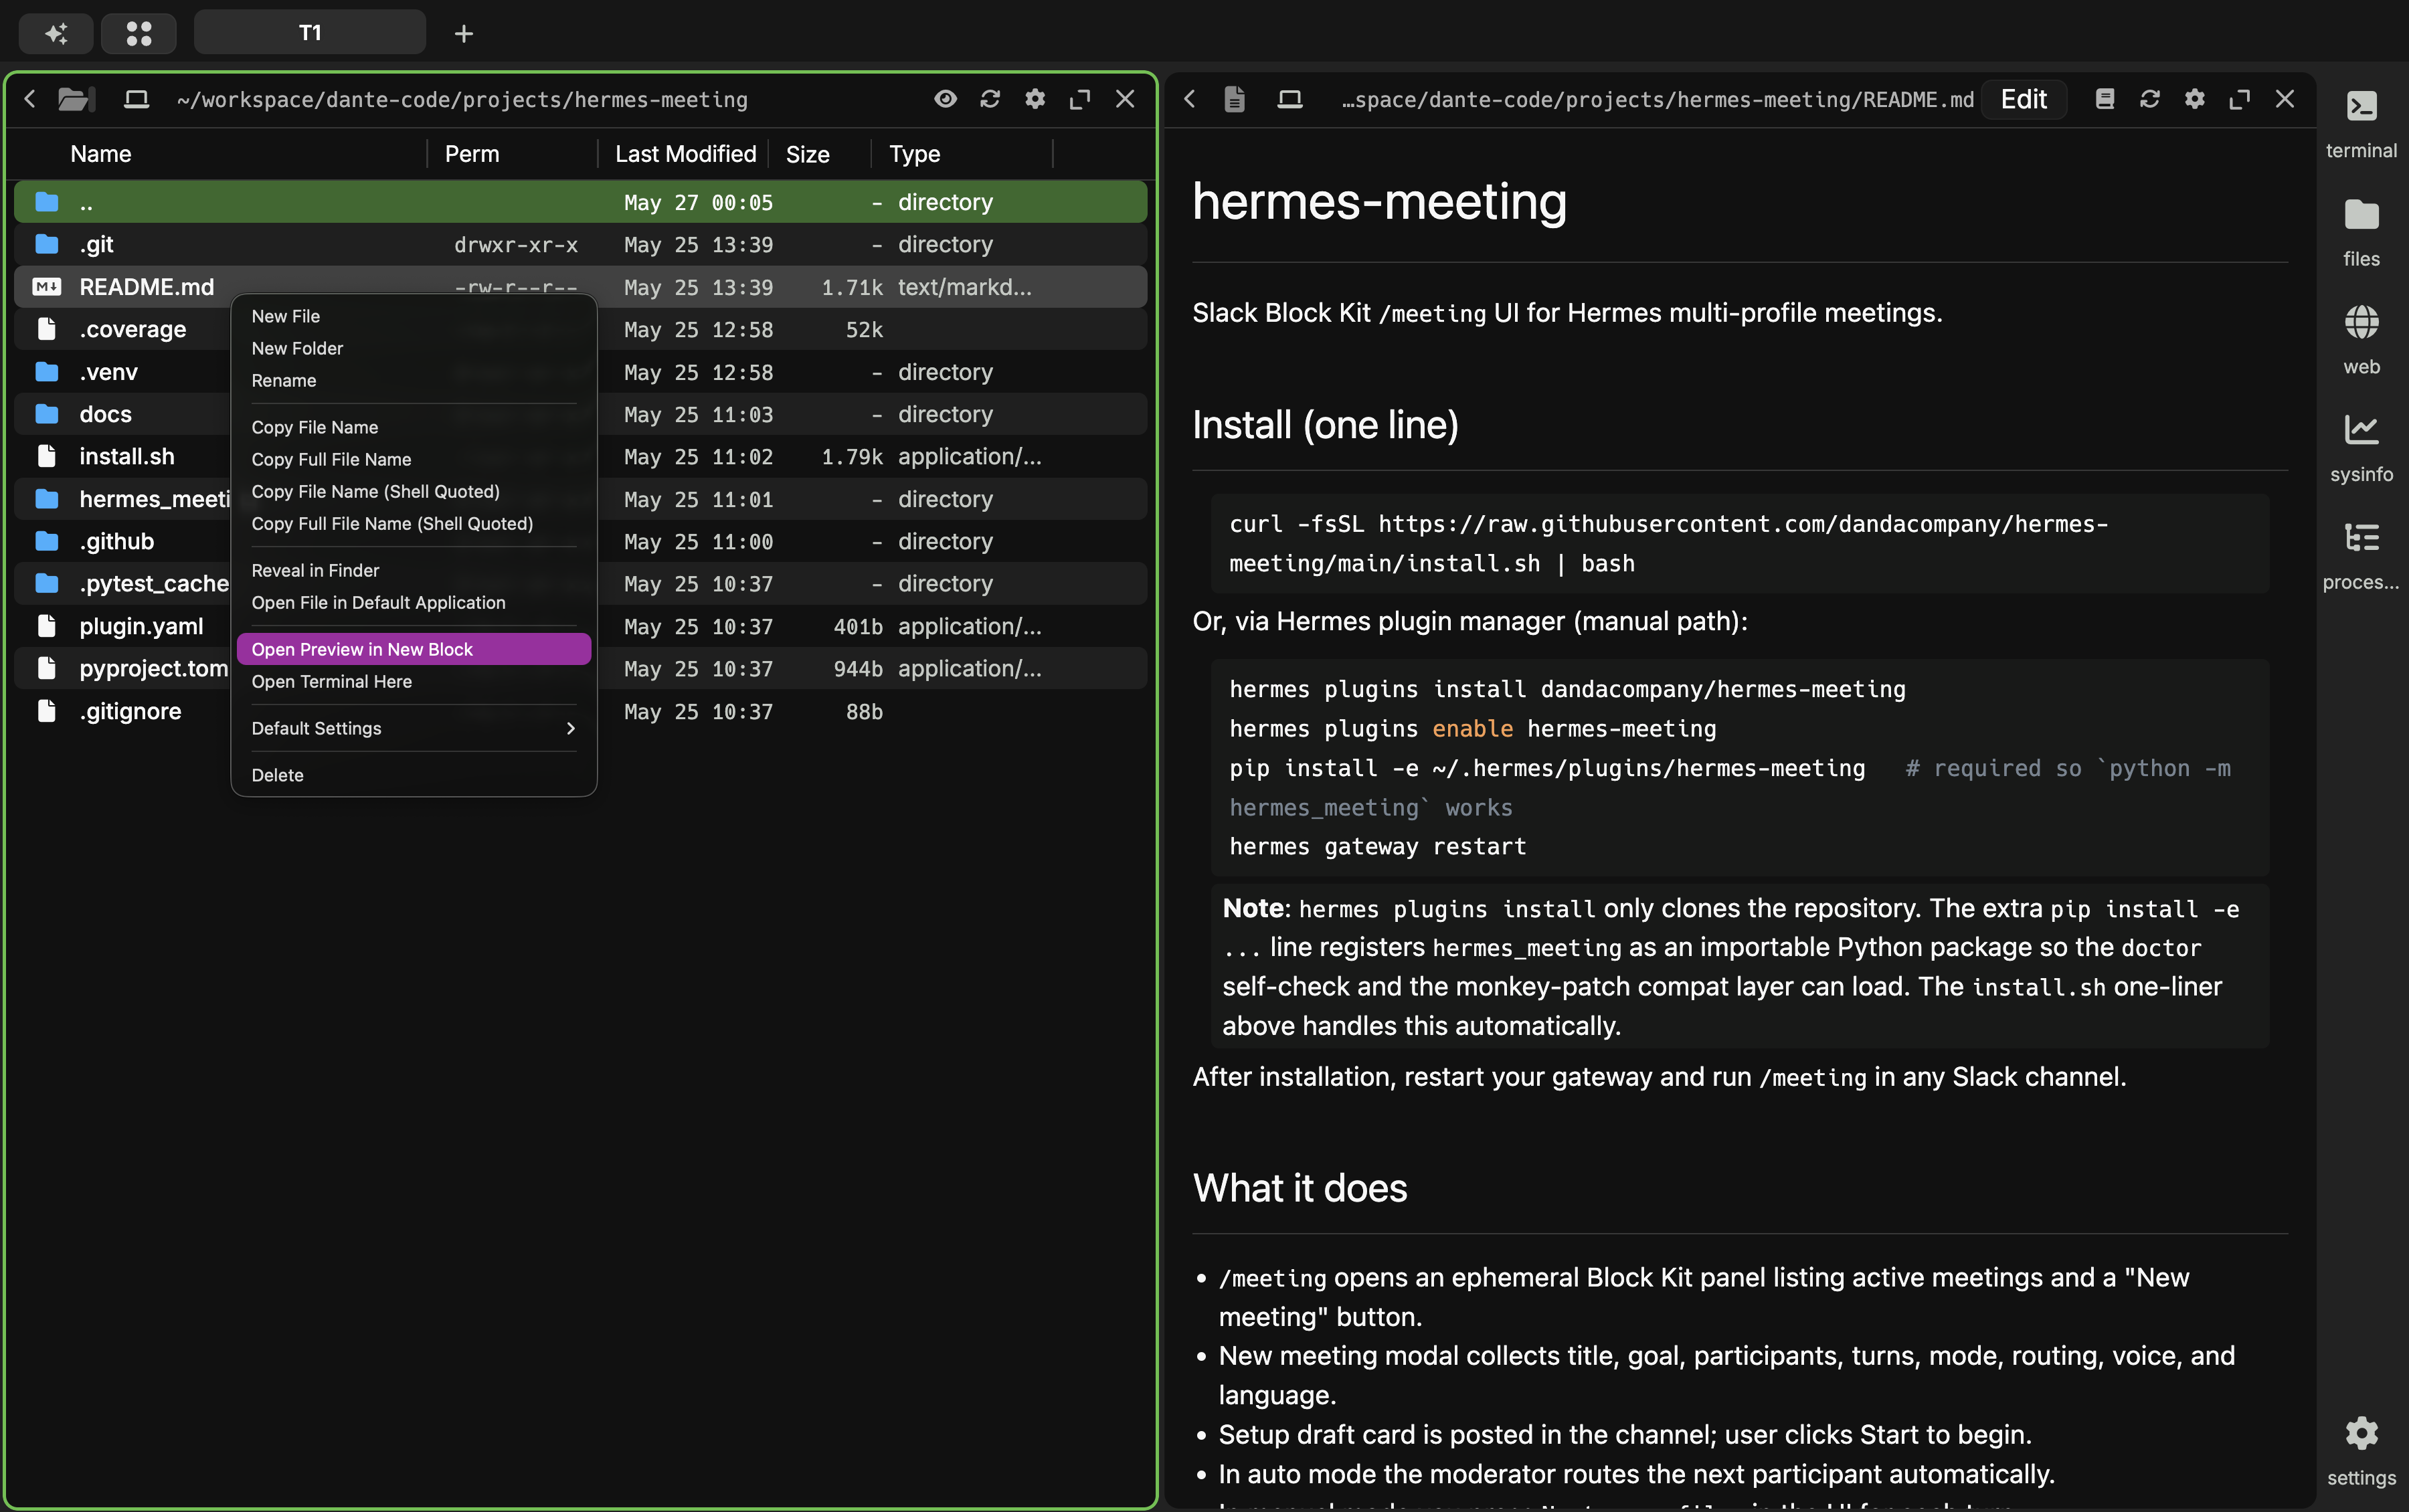Open web widget from sidebar
The width and height of the screenshot is (2409, 1512).
coord(2361,340)
